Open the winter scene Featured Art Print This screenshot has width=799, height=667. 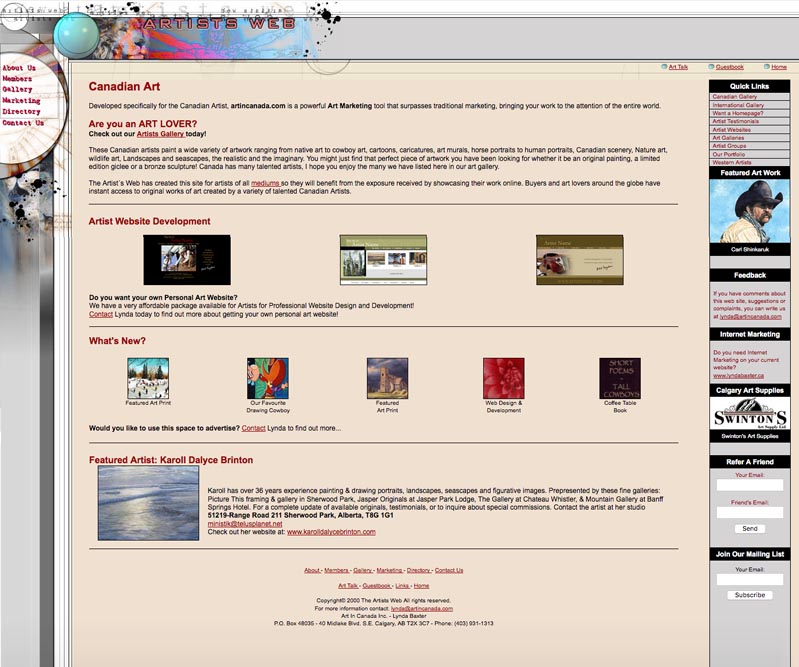[148, 379]
